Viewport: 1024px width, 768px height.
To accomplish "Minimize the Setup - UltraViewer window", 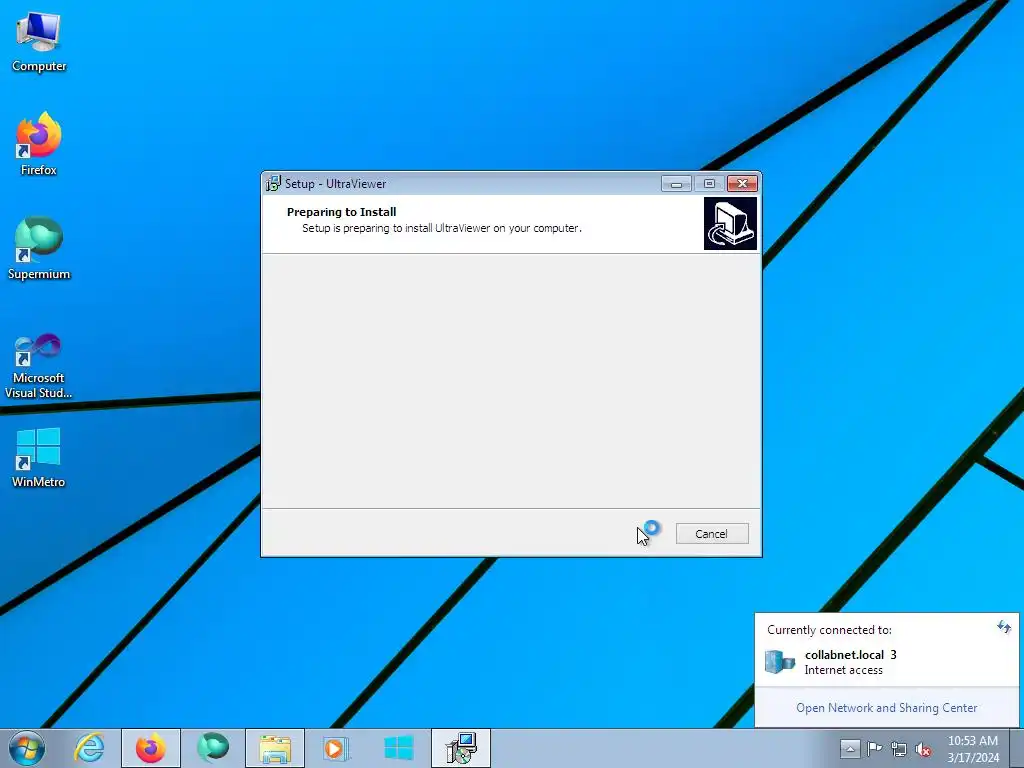I will coord(676,184).
